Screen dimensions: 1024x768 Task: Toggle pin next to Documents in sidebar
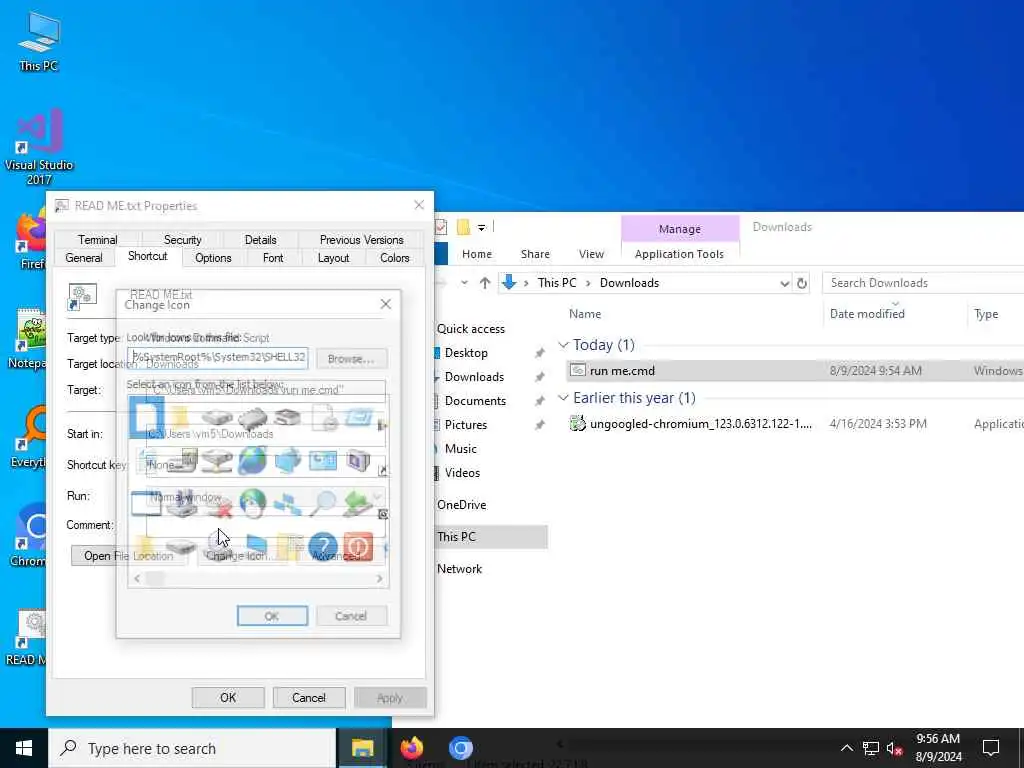[x=539, y=401]
